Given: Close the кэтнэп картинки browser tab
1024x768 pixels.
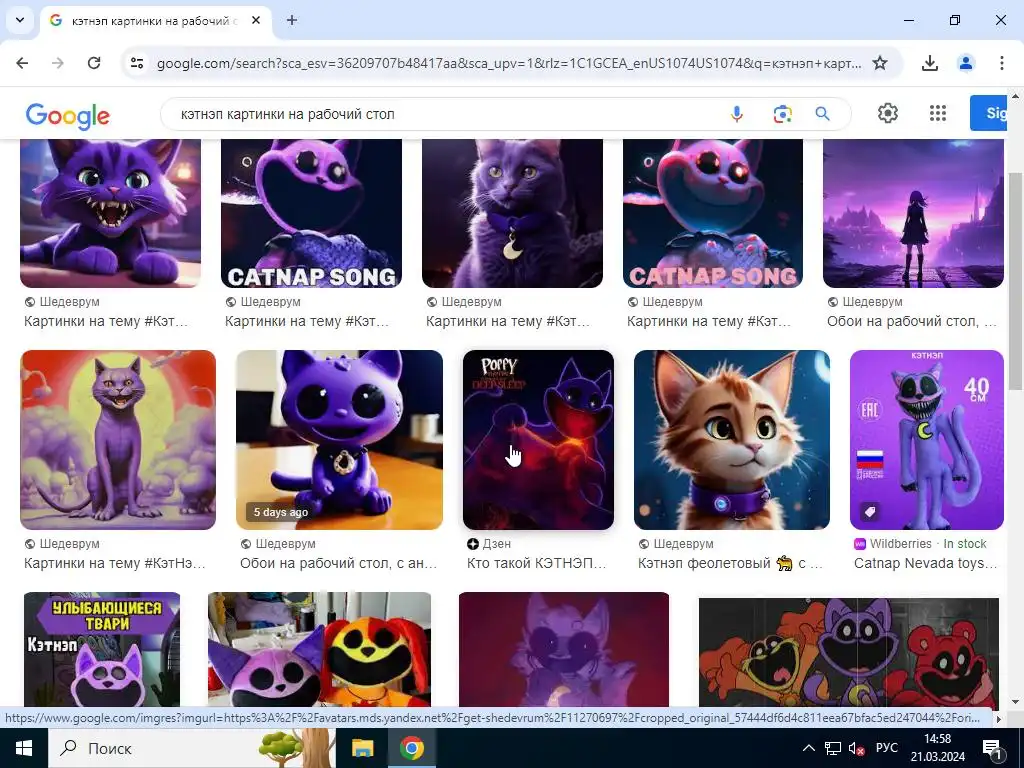Looking at the screenshot, I should 256,20.
